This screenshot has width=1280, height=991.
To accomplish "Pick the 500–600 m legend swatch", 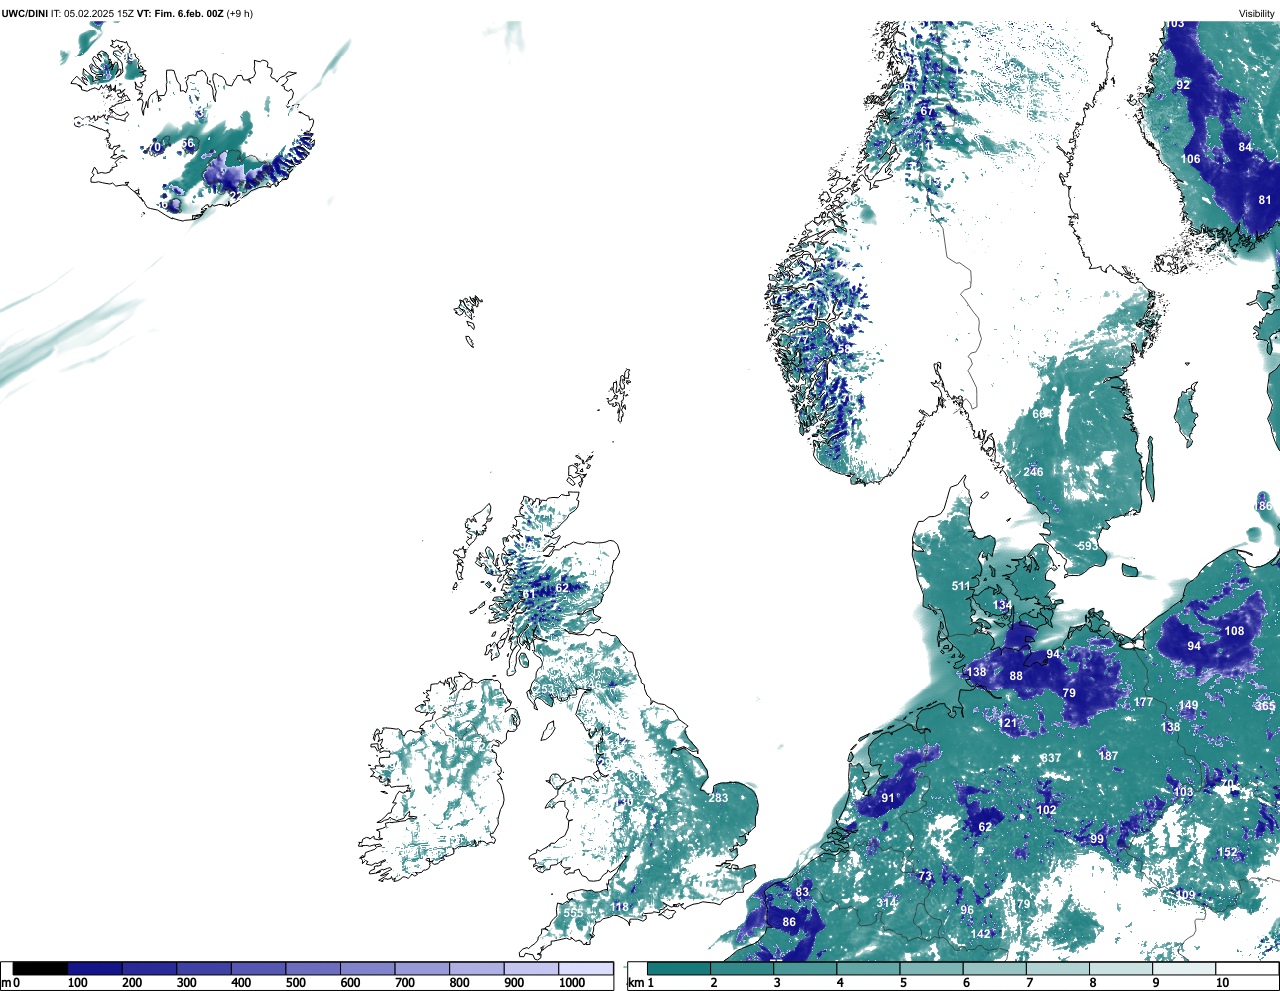I will pyautogui.click(x=313, y=968).
